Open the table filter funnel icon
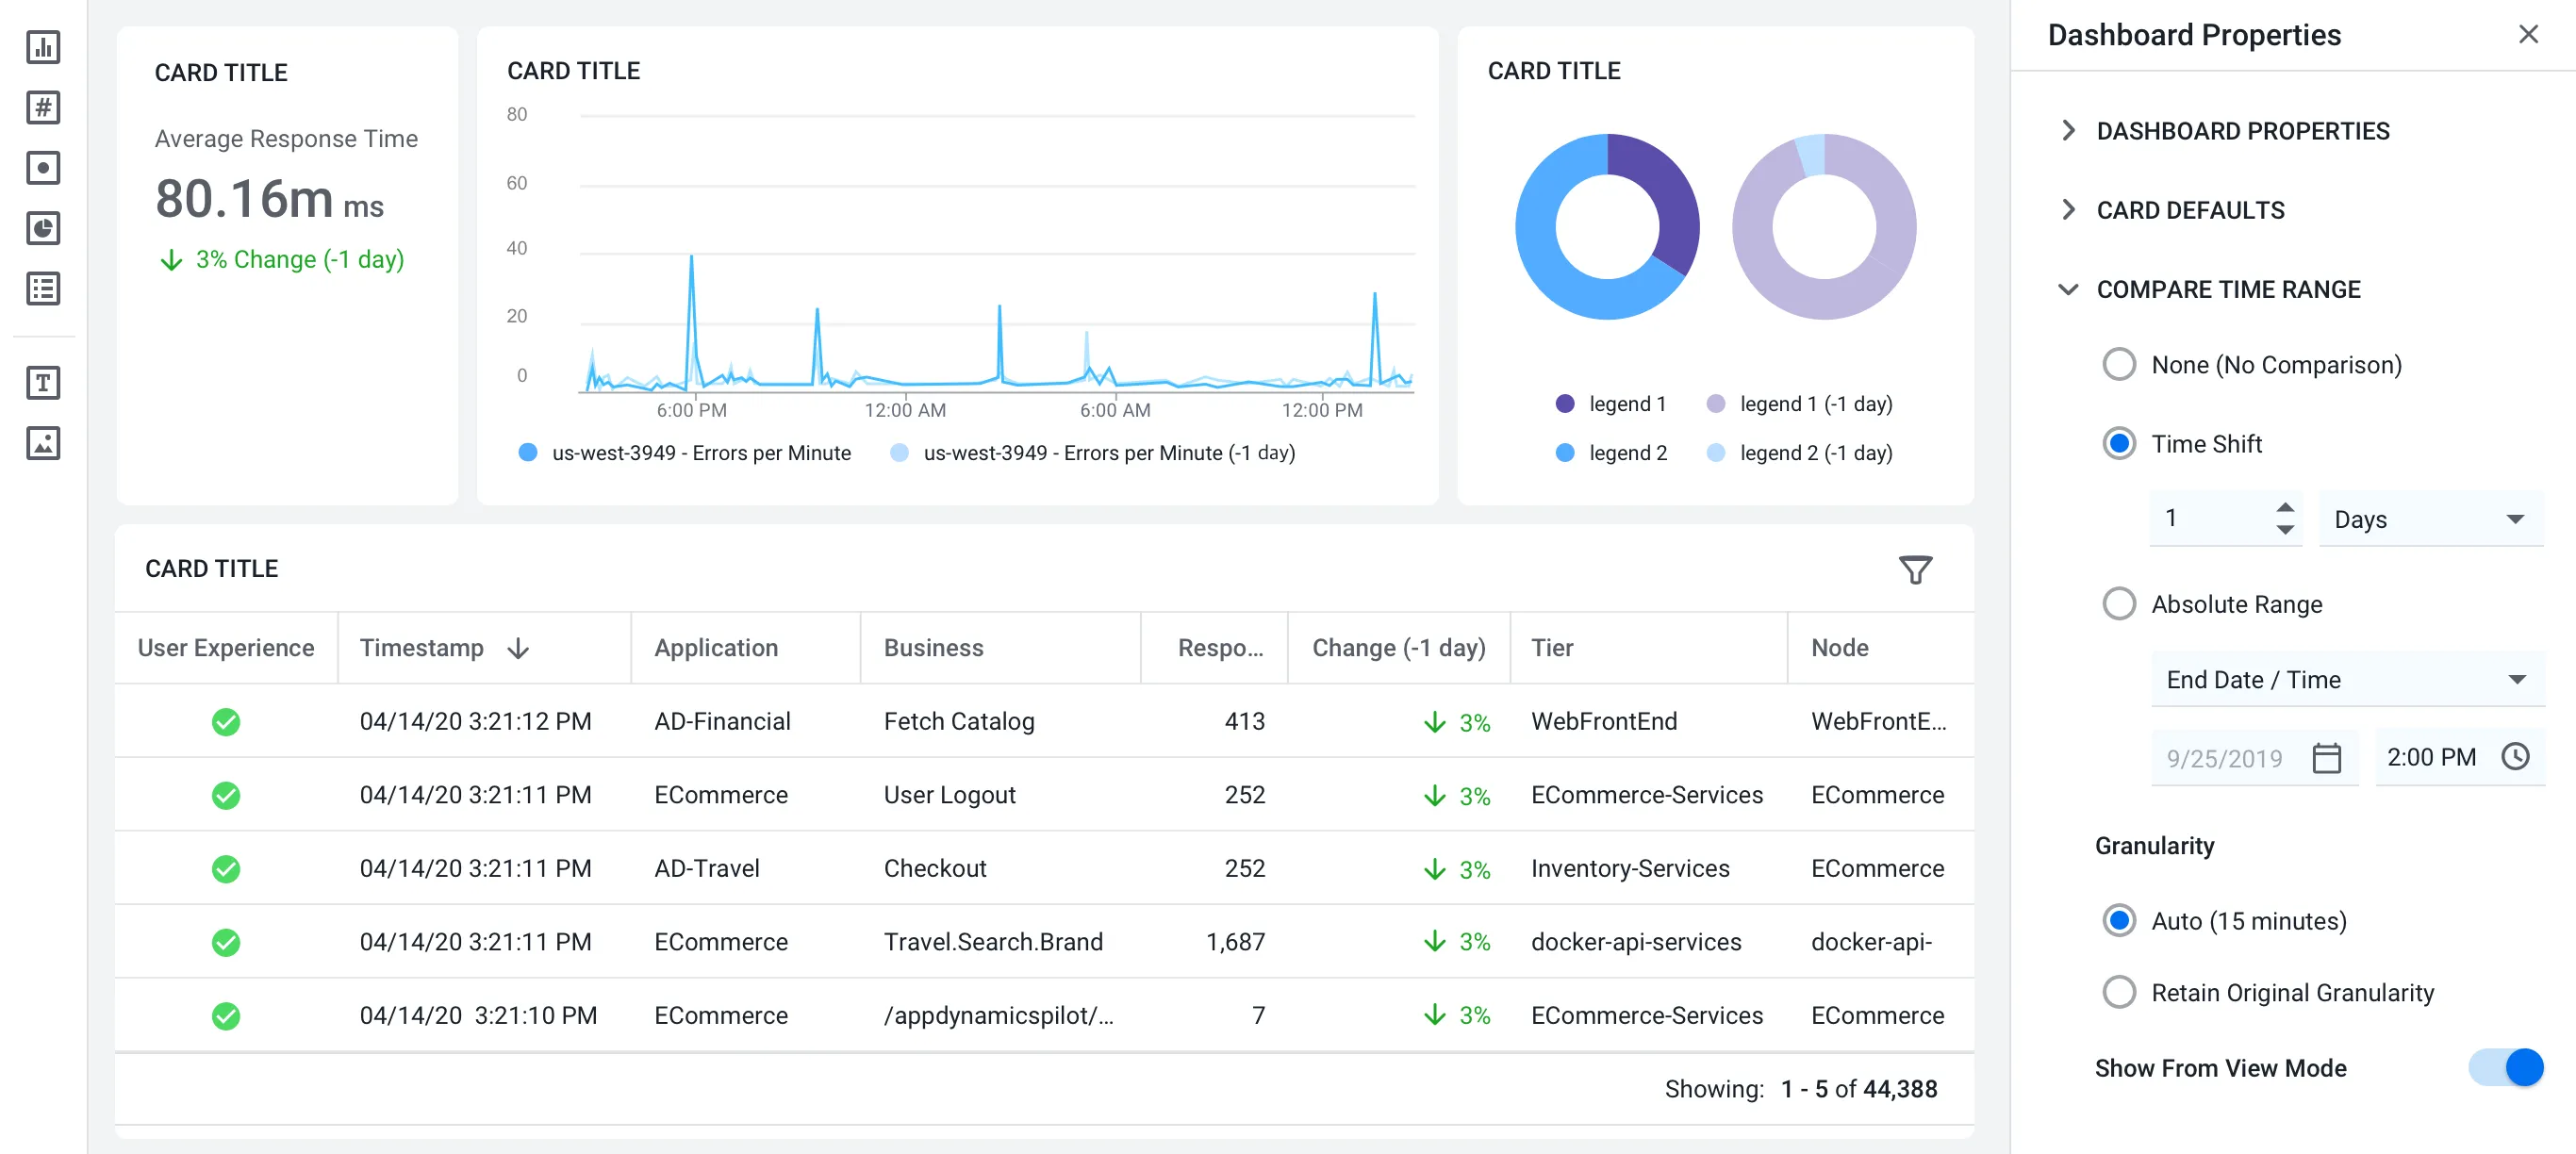 coord(1915,570)
